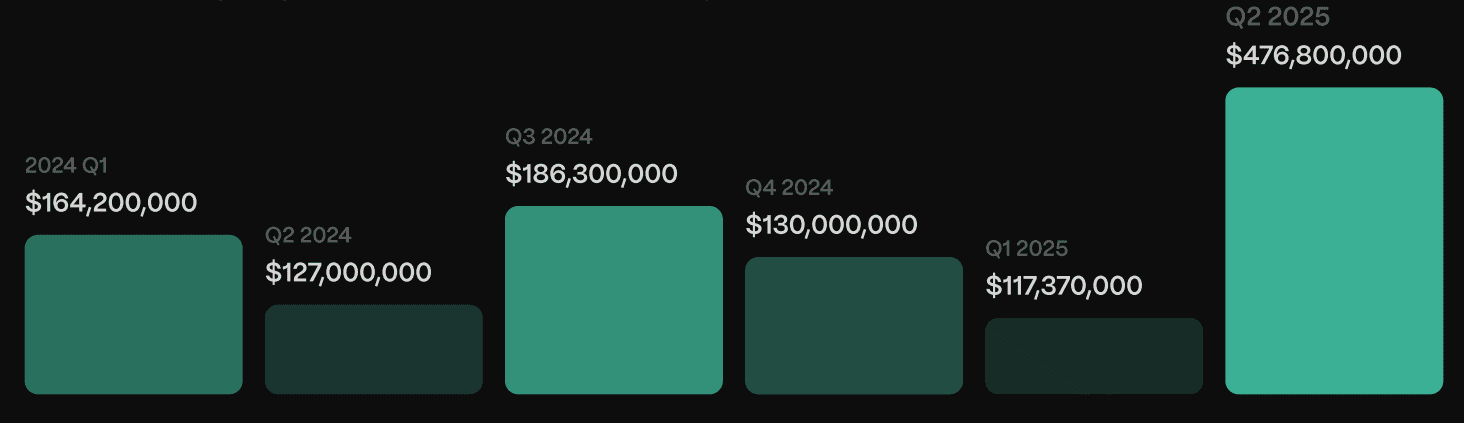
Task: Select the Q4 2024 chart bar
Action: pos(853,325)
